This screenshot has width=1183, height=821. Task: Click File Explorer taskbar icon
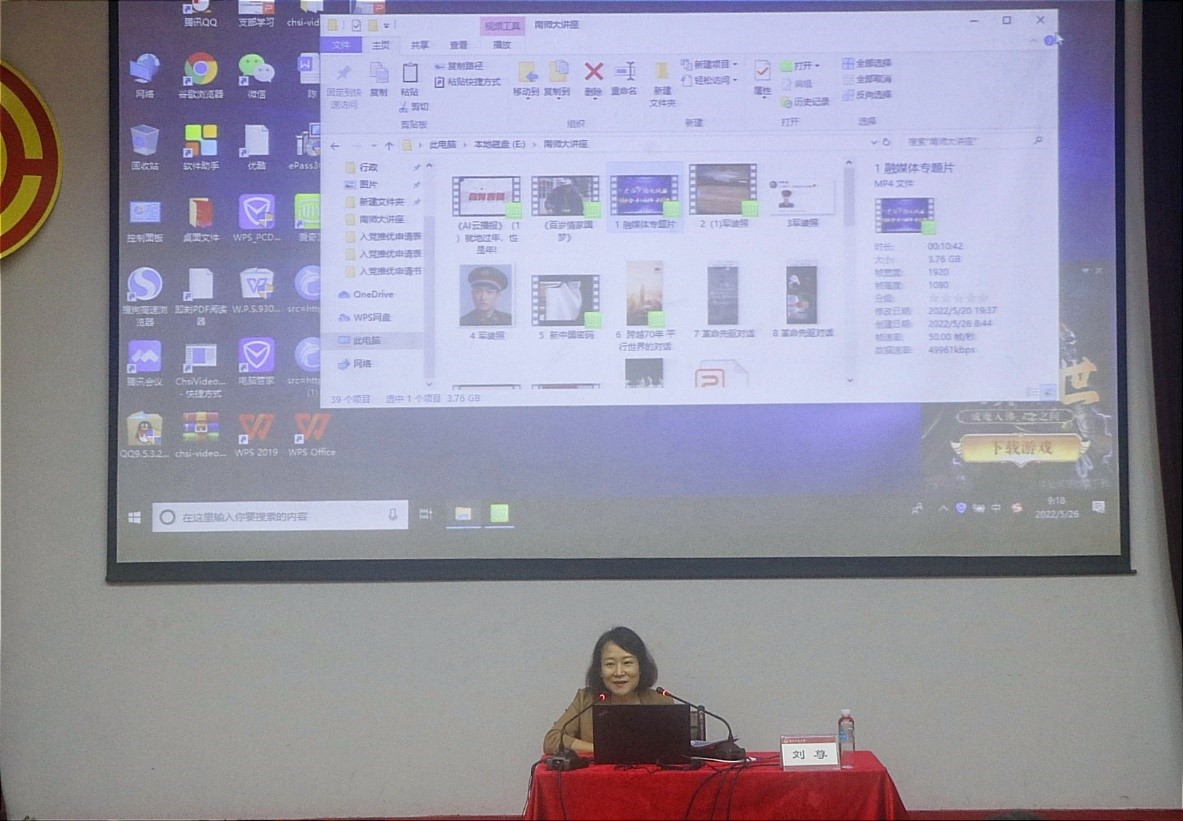coord(462,515)
